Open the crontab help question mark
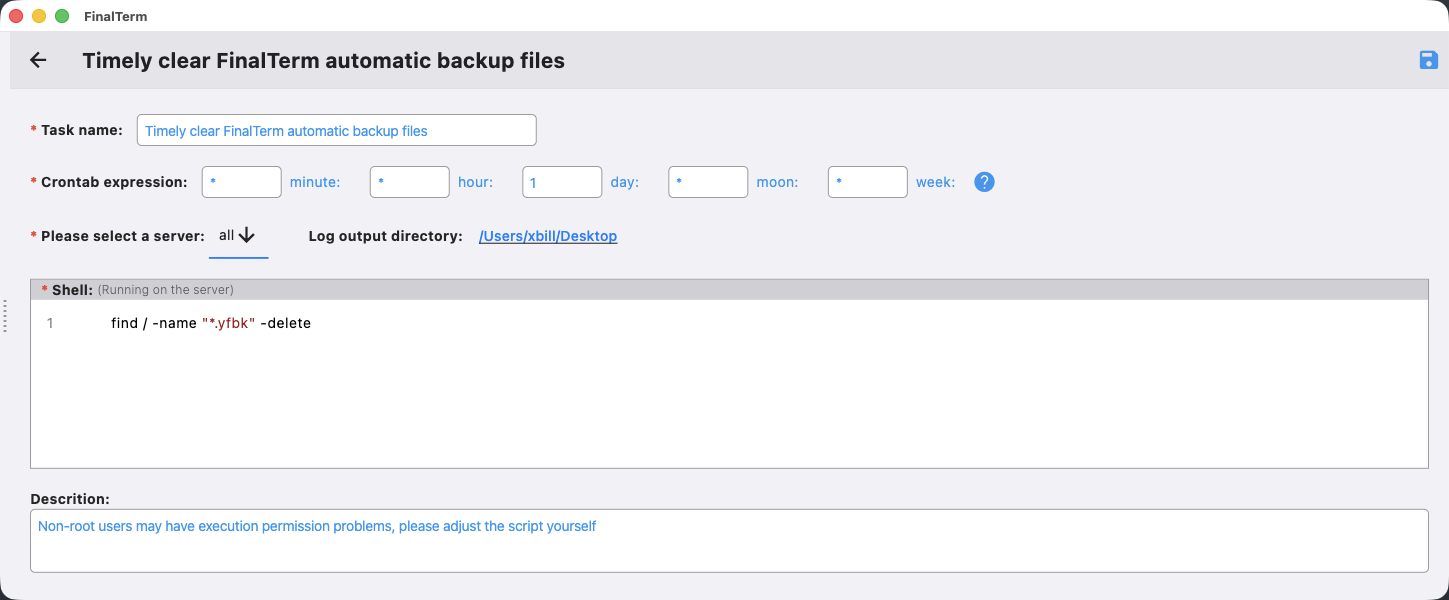Image resolution: width=1449 pixels, height=600 pixels. pyautogui.click(x=984, y=182)
